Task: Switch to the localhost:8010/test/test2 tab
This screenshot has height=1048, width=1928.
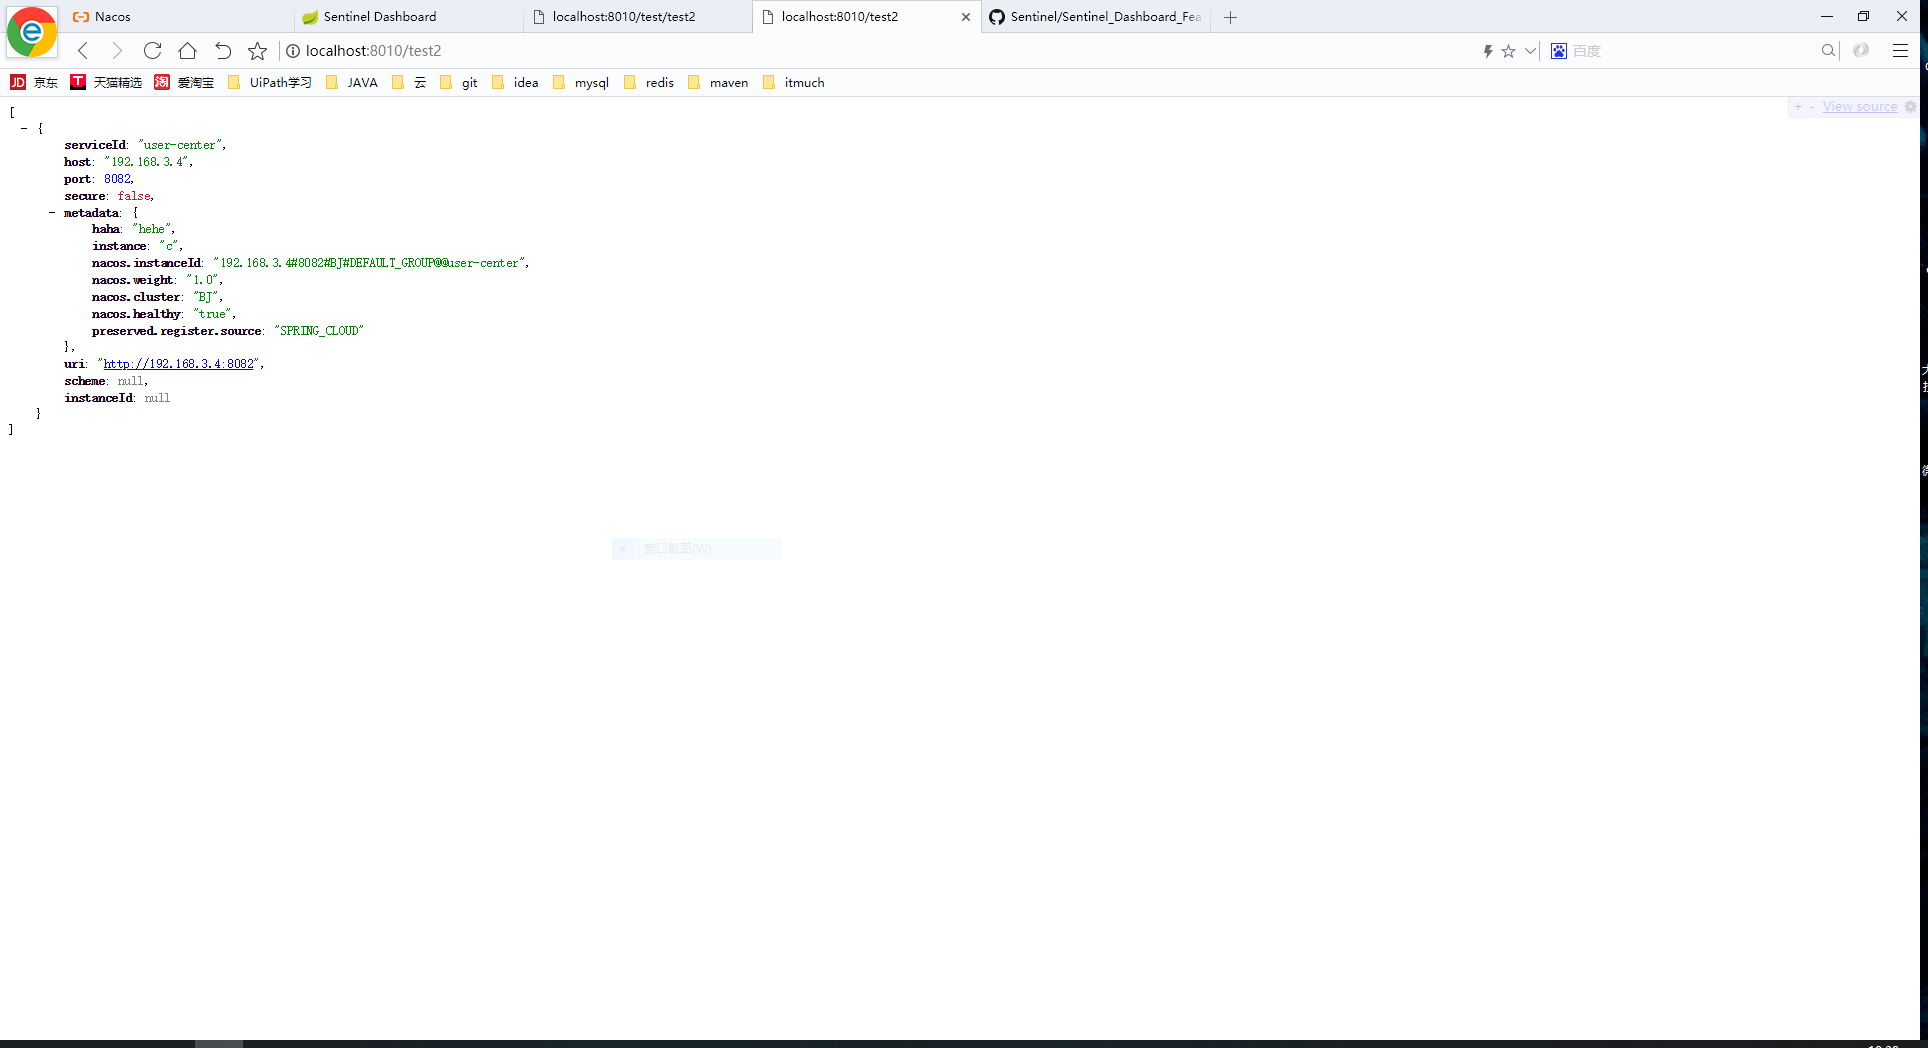Action: (637, 17)
